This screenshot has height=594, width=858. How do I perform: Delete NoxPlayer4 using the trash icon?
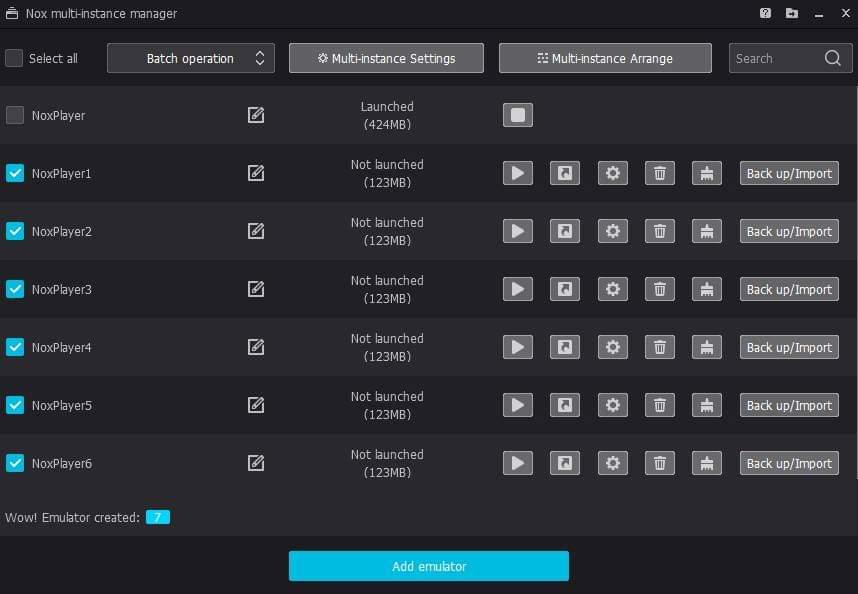click(659, 347)
